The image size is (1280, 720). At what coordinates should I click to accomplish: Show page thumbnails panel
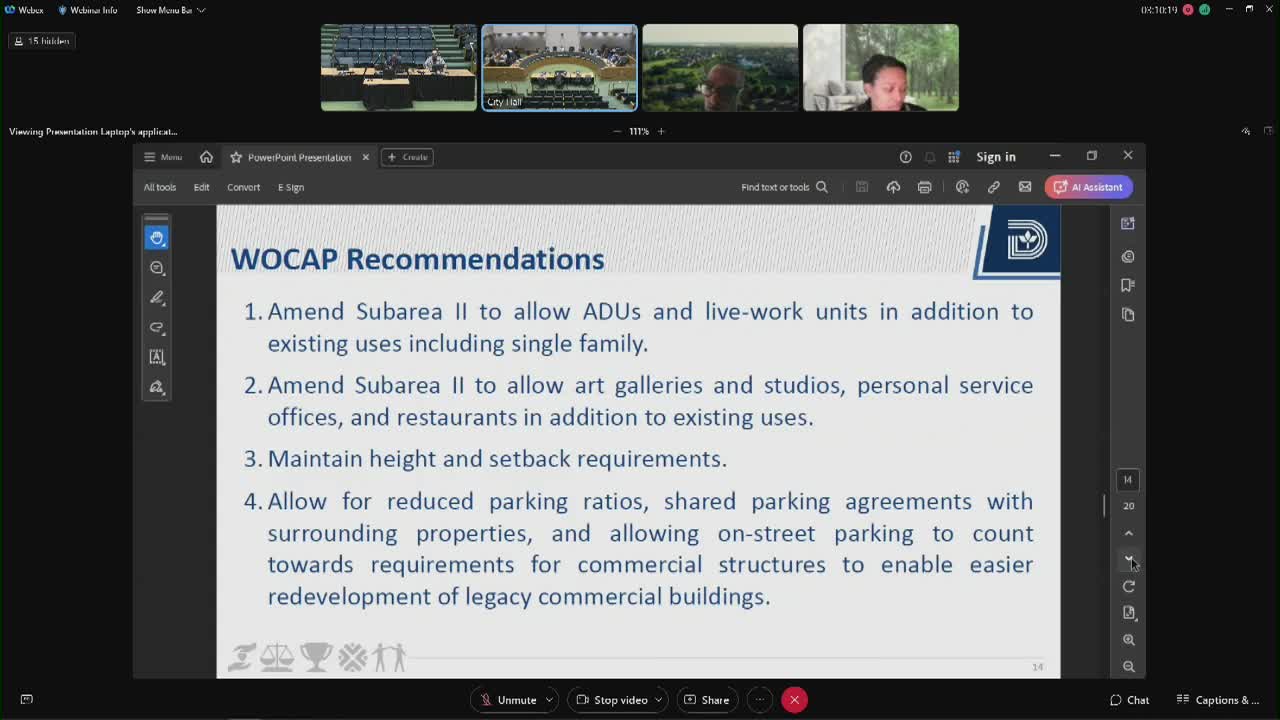[x=1128, y=314]
